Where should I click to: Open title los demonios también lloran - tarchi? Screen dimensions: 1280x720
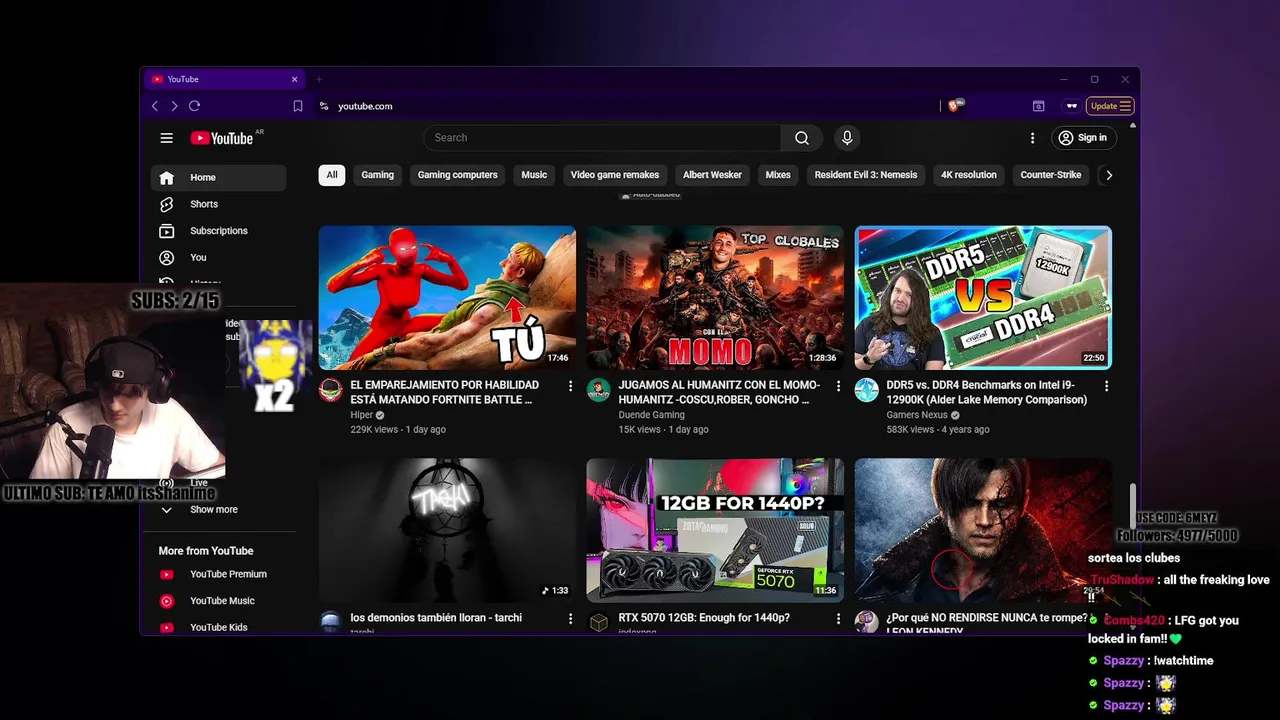(x=436, y=618)
